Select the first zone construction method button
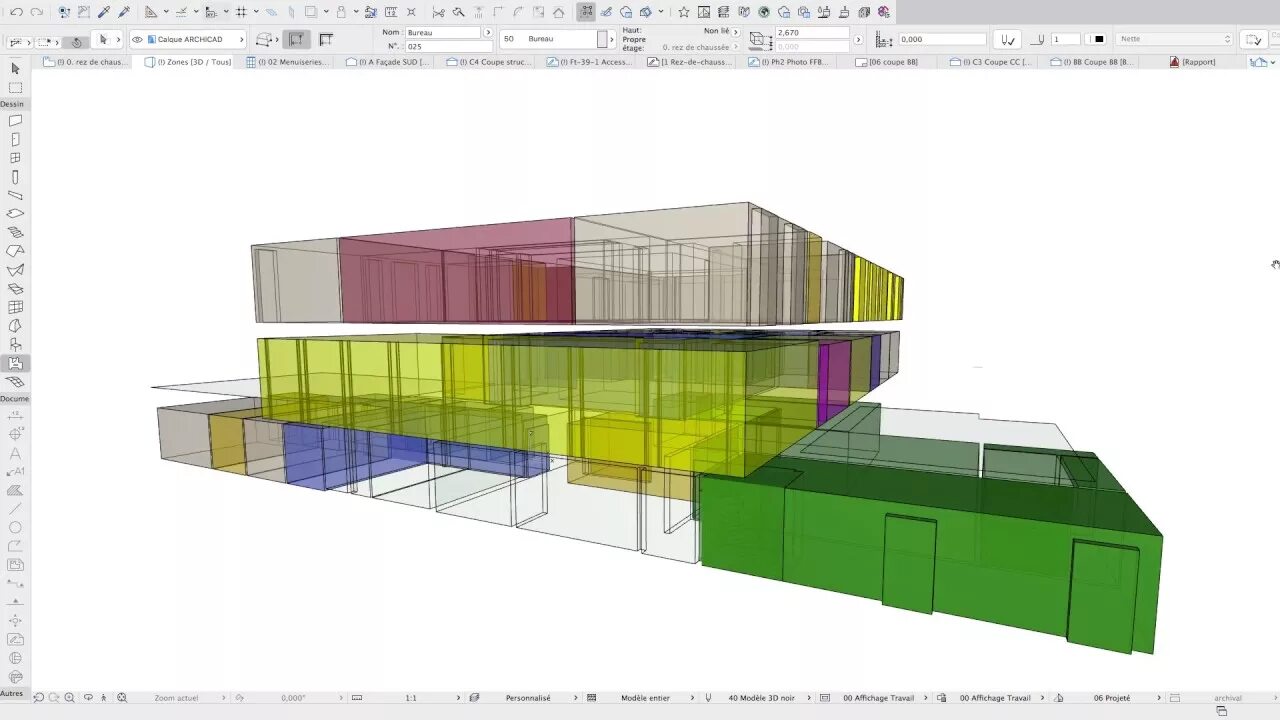Screen dimensions: 1280x720 (297, 39)
